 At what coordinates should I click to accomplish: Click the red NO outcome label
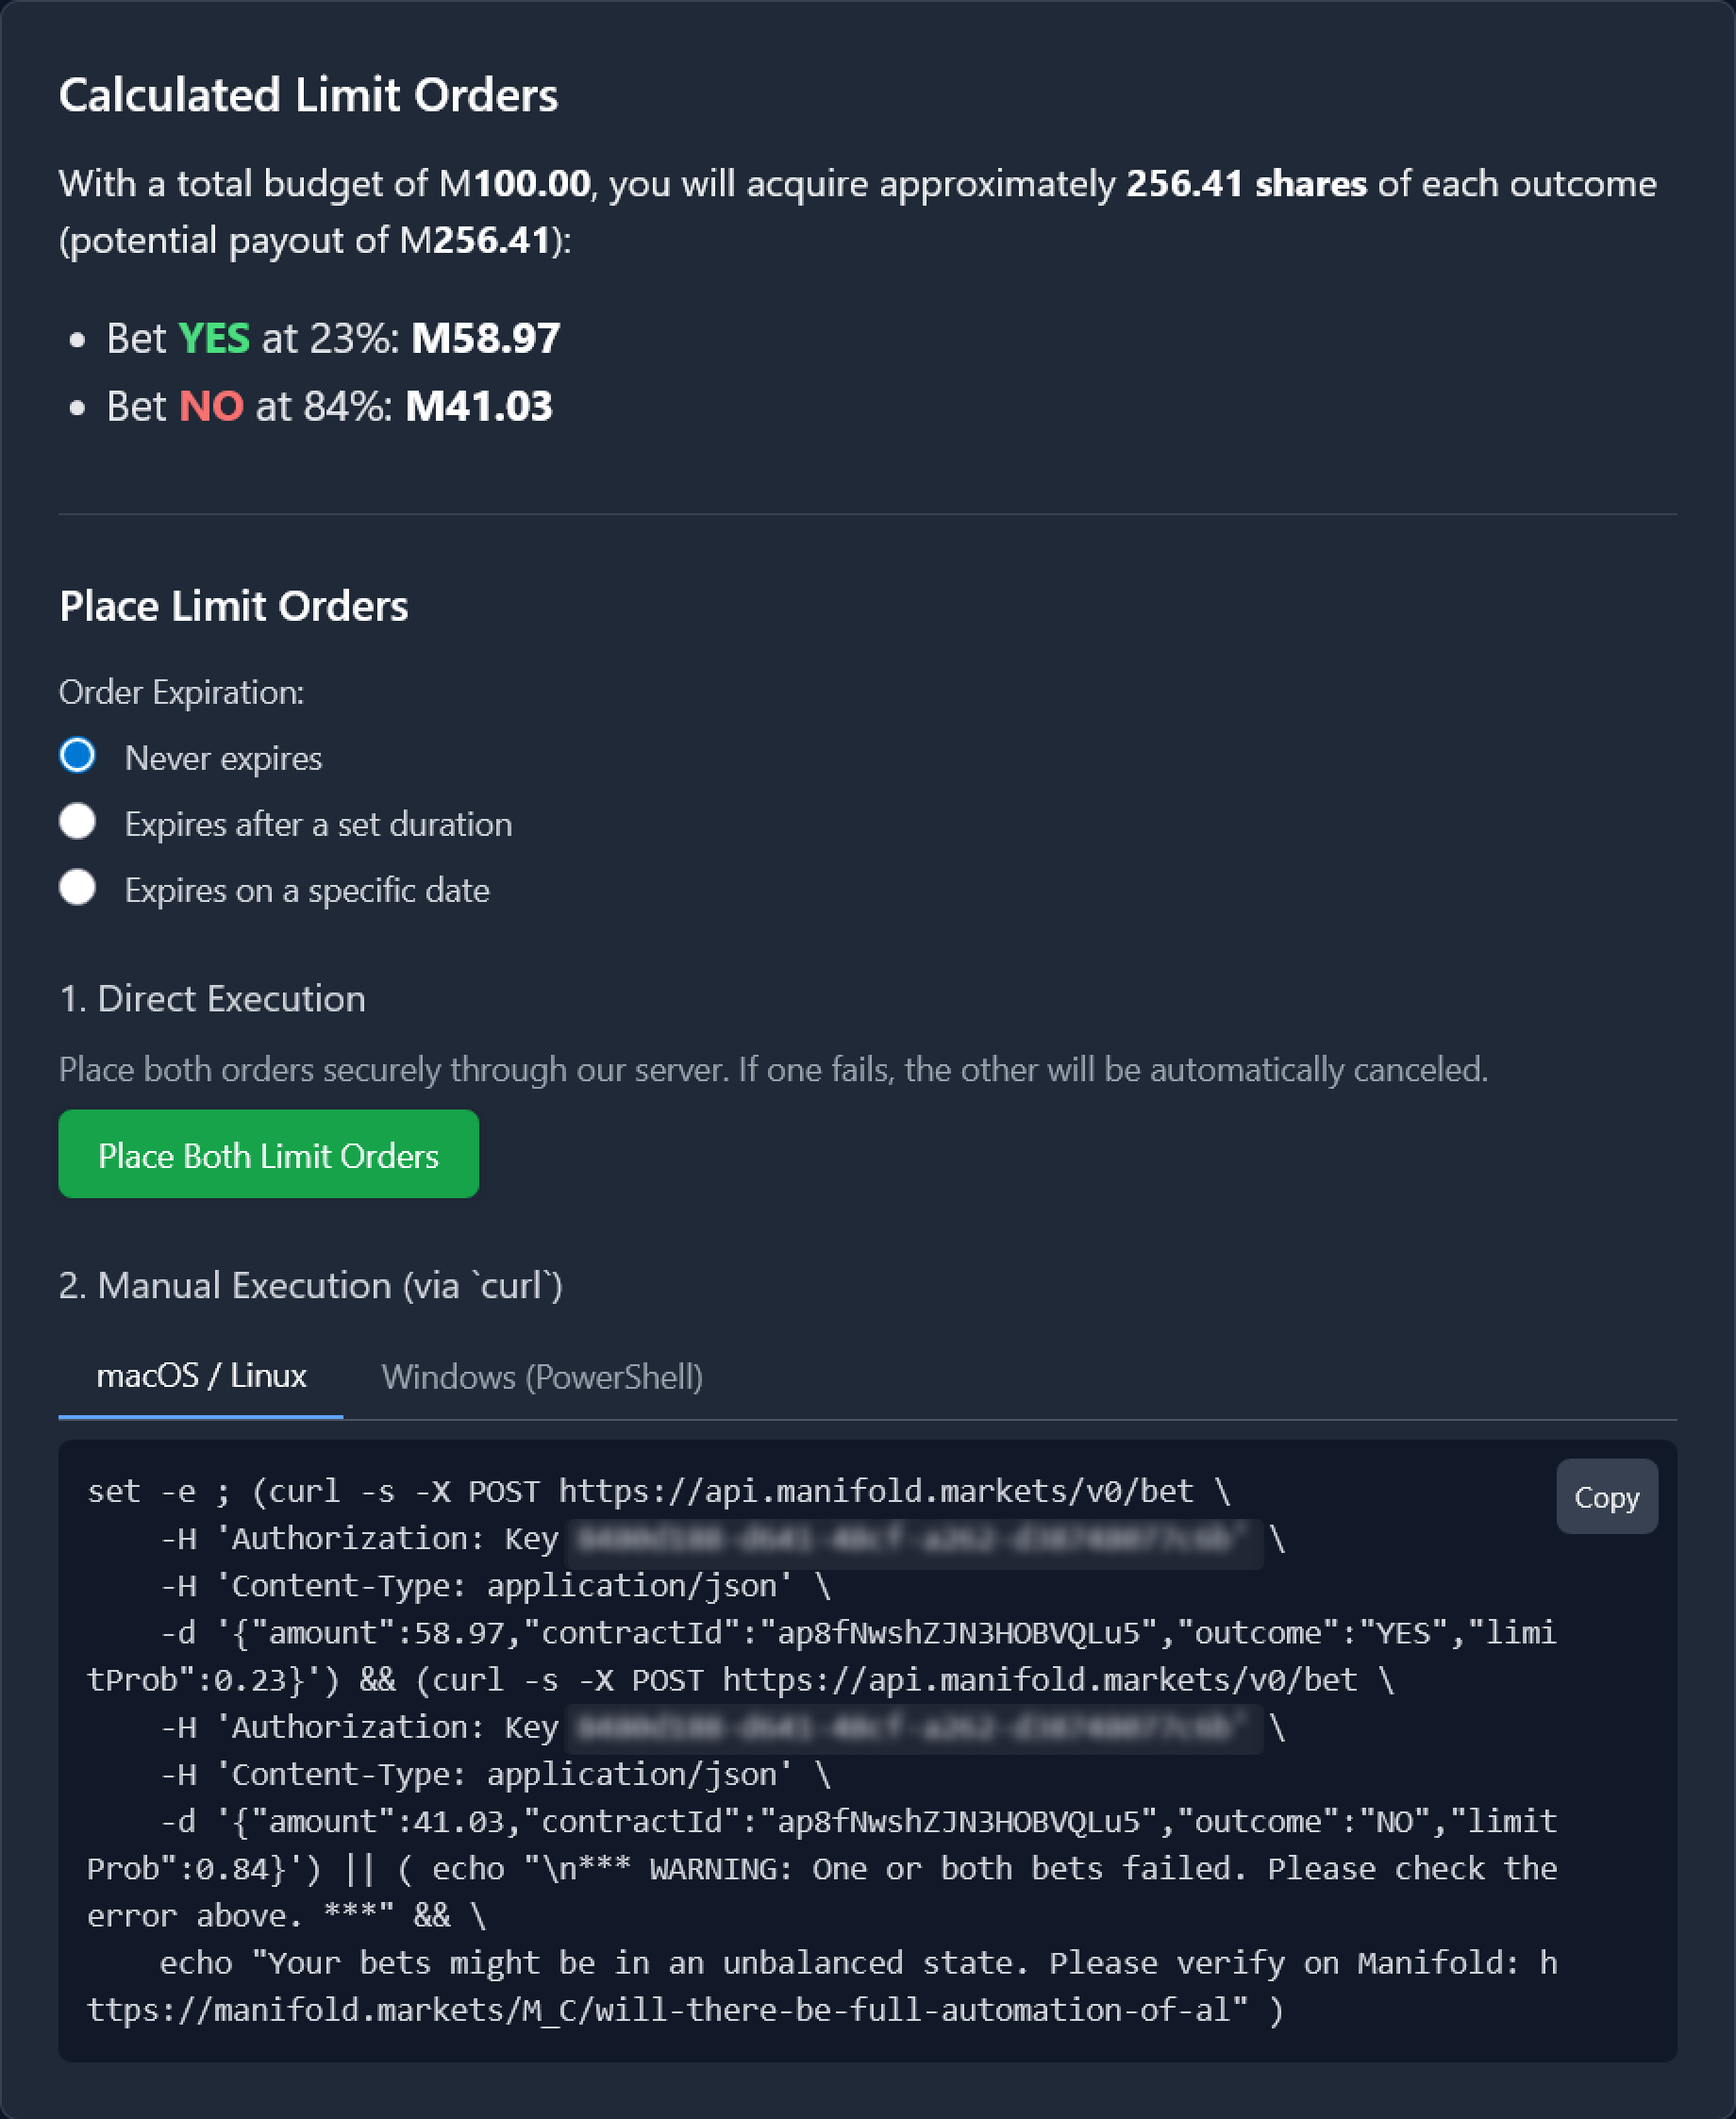[211, 406]
